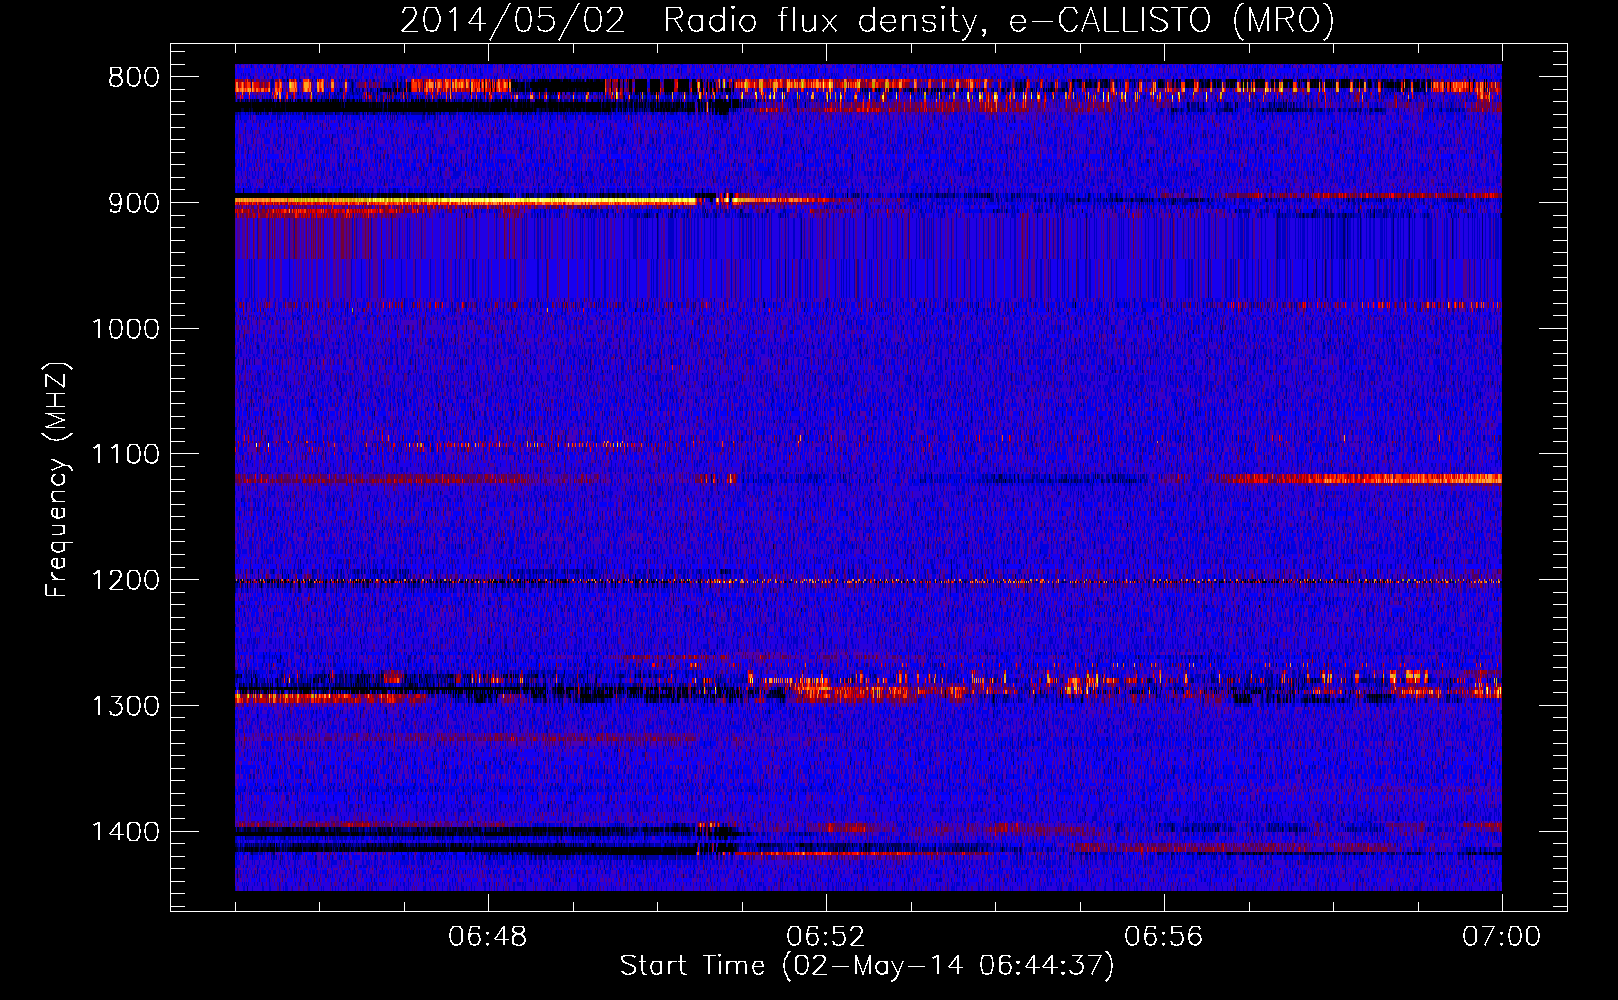Screen dimensions: 1618x1000
Task: Click the bright yellow emission band near 900 MHz
Action: (466, 201)
